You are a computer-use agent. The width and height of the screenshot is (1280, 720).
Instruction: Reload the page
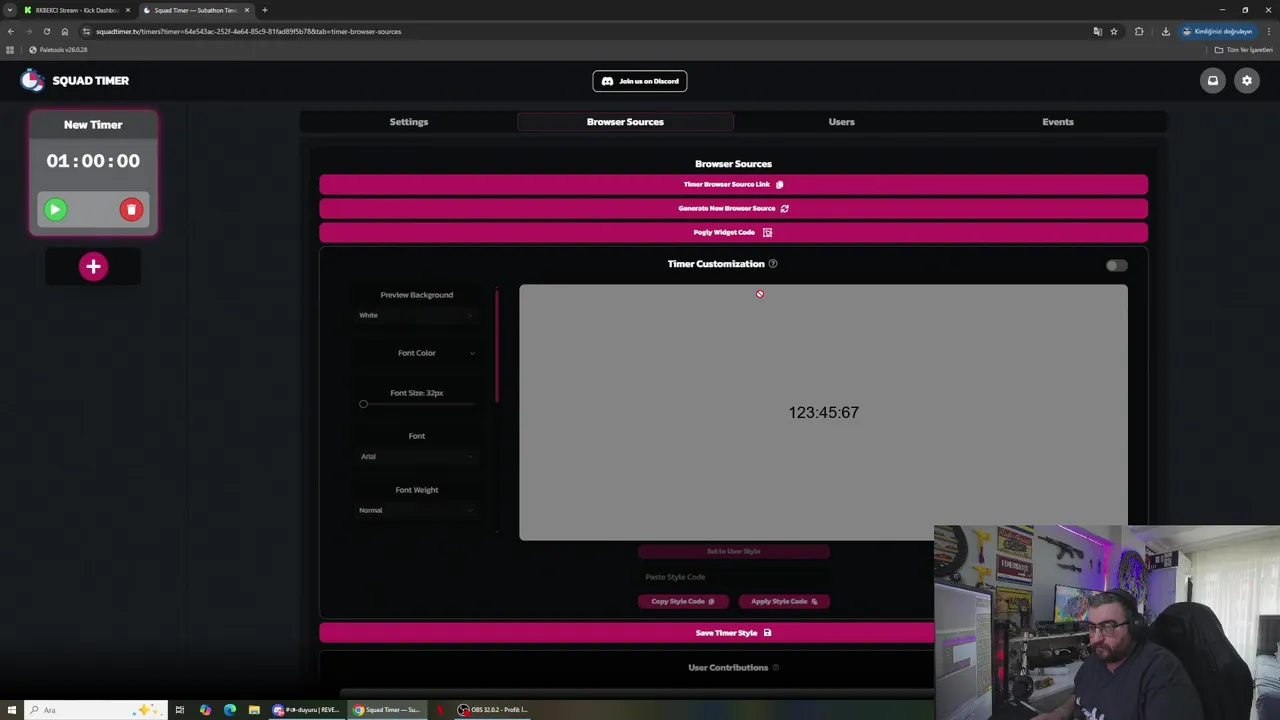(47, 31)
